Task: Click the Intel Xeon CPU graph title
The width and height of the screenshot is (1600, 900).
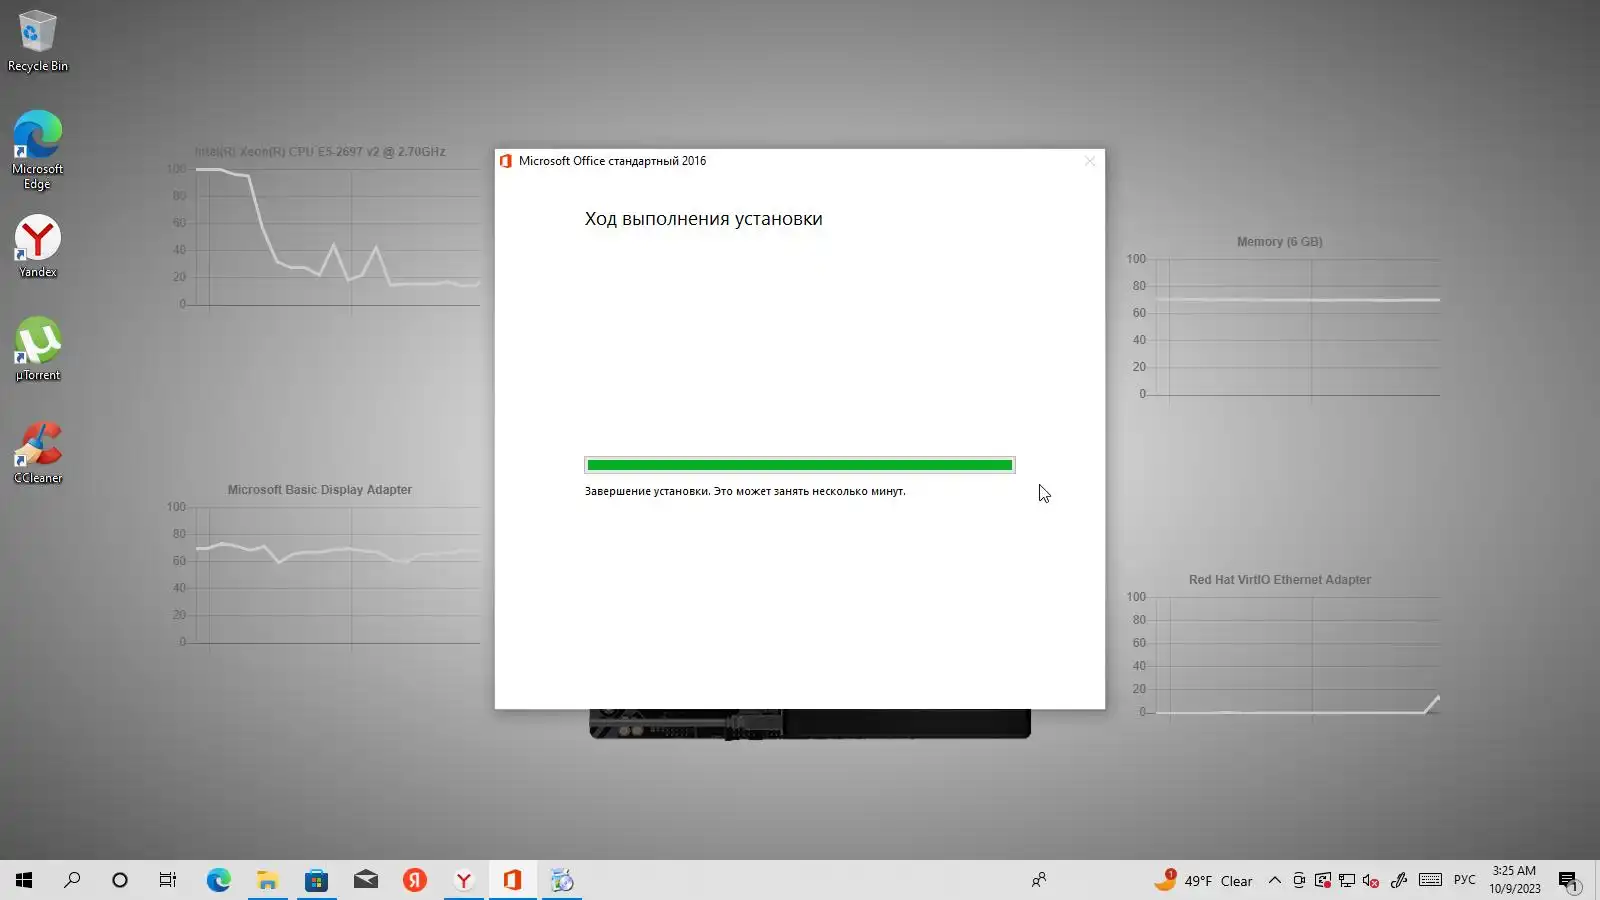Action: pyautogui.click(x=320, y=152)
